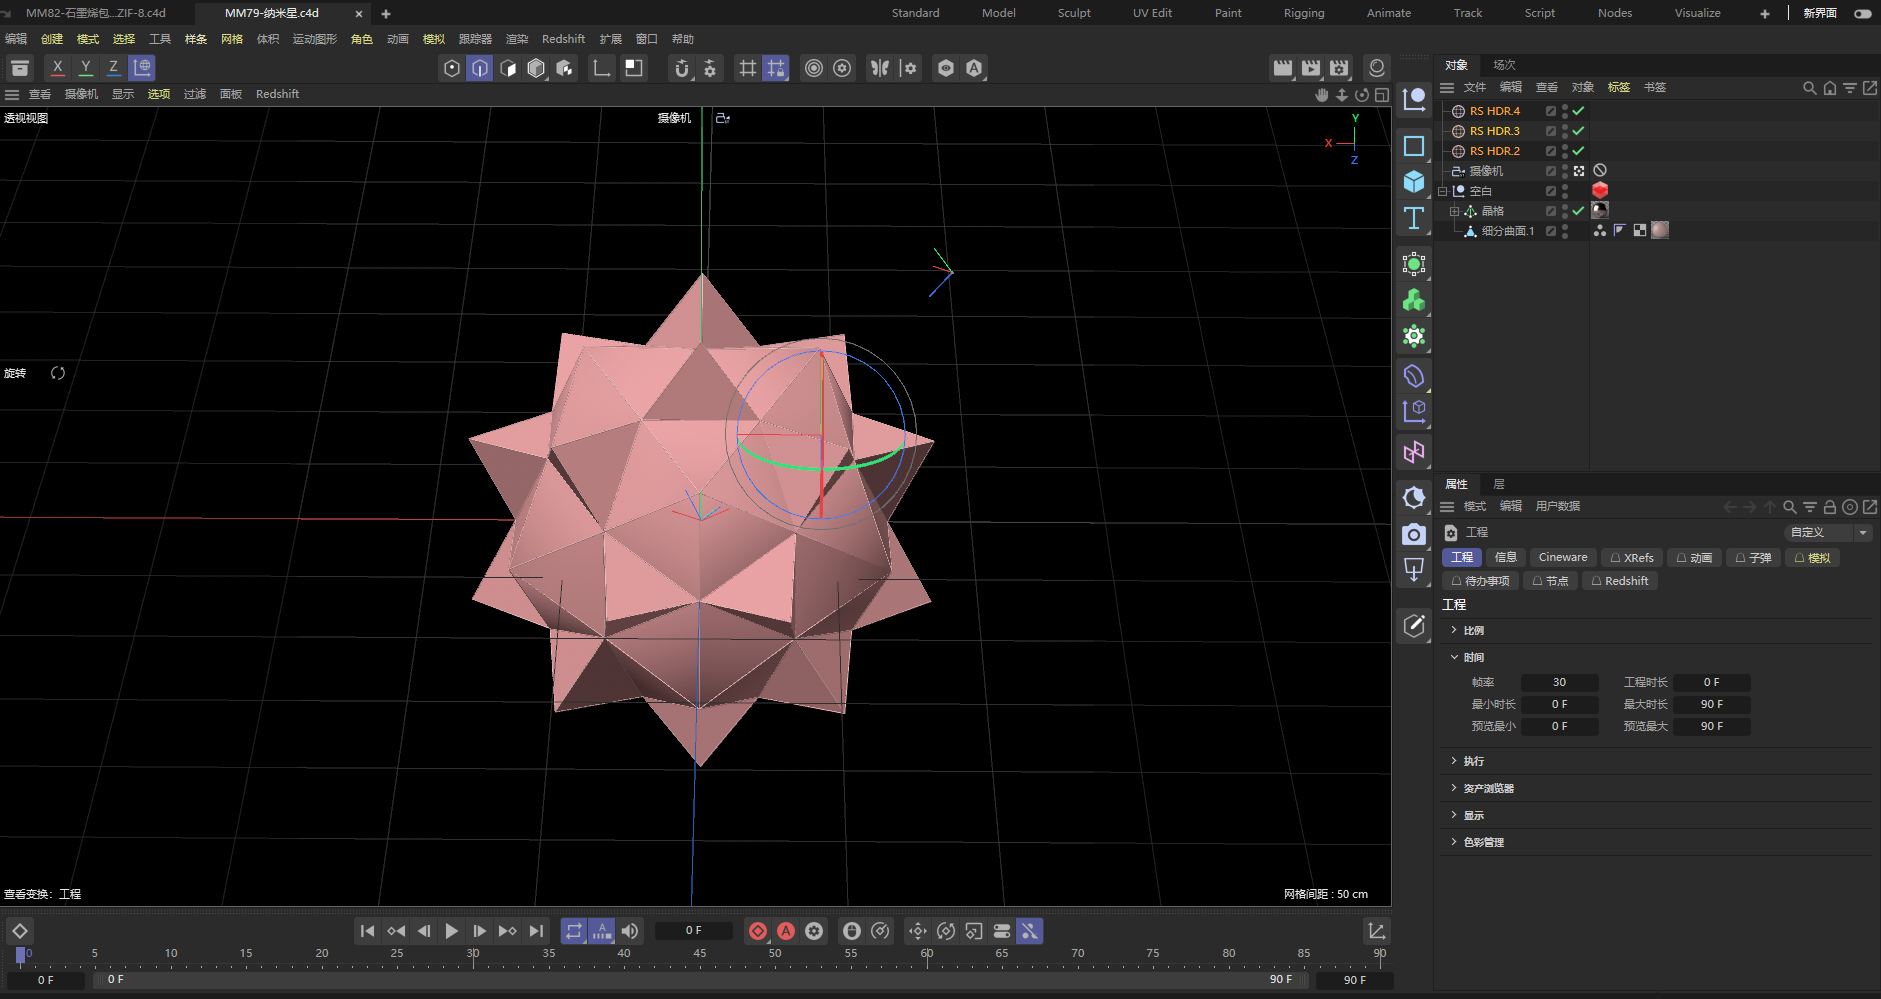Toggle visibility dots for 空白 object

(x=1565, y=191)
